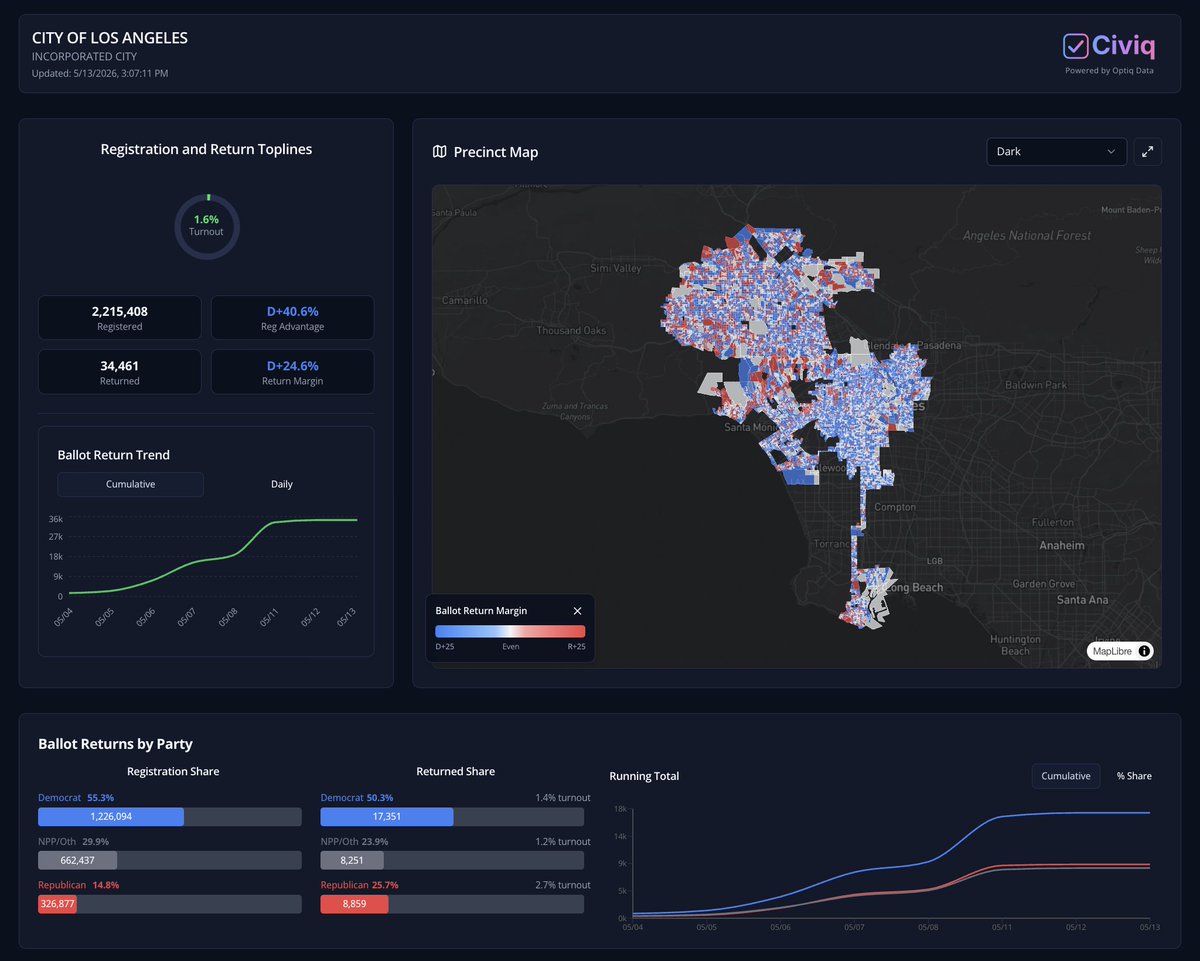The height and width of the screenshot is (961, 1200).
Task: Click the Democrat 55.3% registration label
Action: (76, 798)
